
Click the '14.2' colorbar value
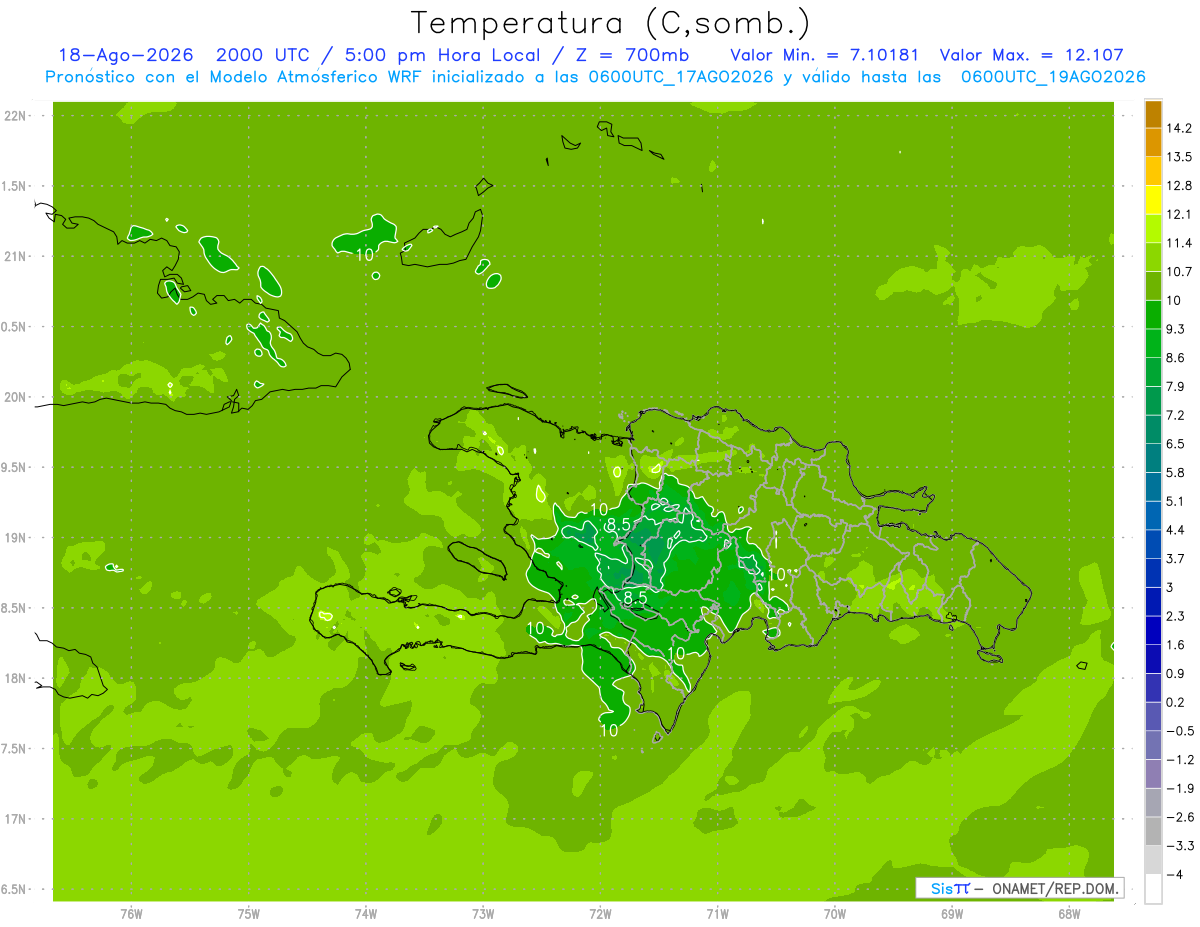tap(1179, 128)
